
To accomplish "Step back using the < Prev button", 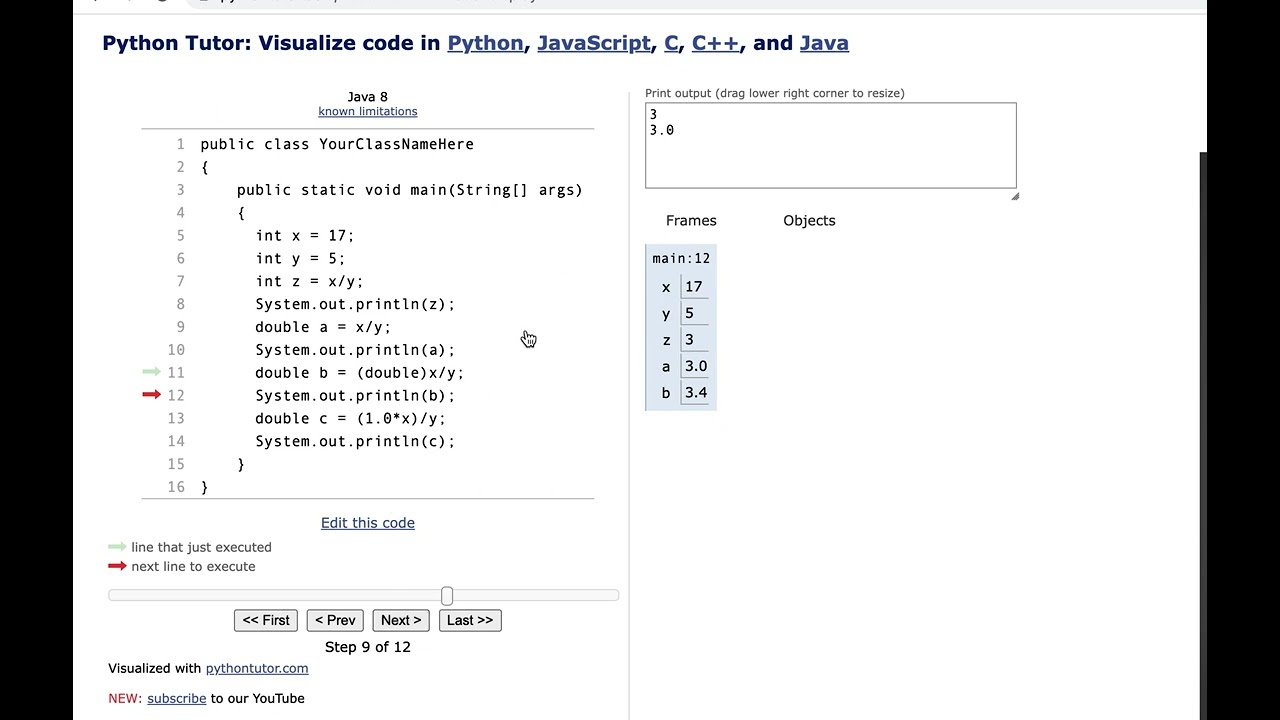I will click(x=335, y=620).
